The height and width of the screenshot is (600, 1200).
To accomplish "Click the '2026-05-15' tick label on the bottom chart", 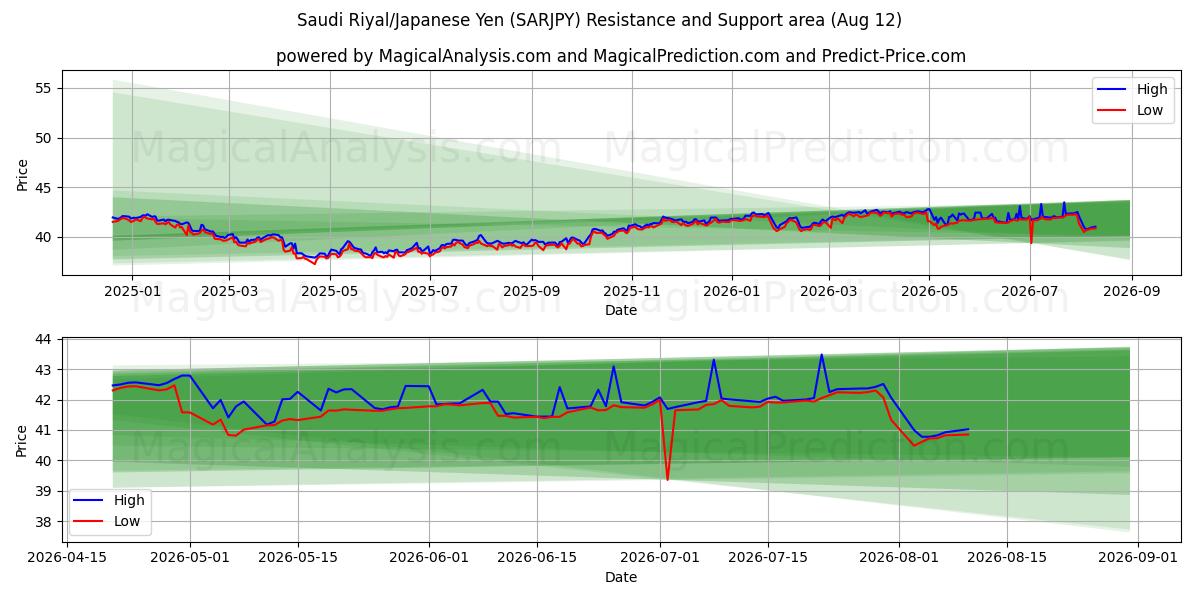I will point(298,558).
